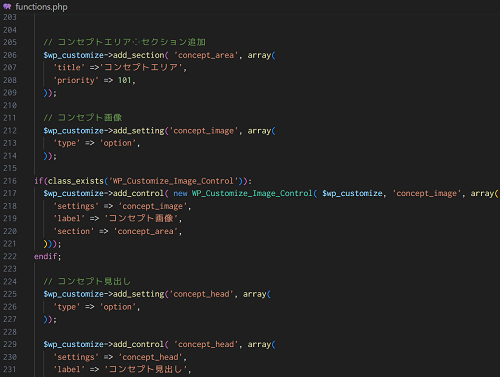500x377 pixels.
Task: Click the 'option' value on line 213
Action: pos(118,143)
